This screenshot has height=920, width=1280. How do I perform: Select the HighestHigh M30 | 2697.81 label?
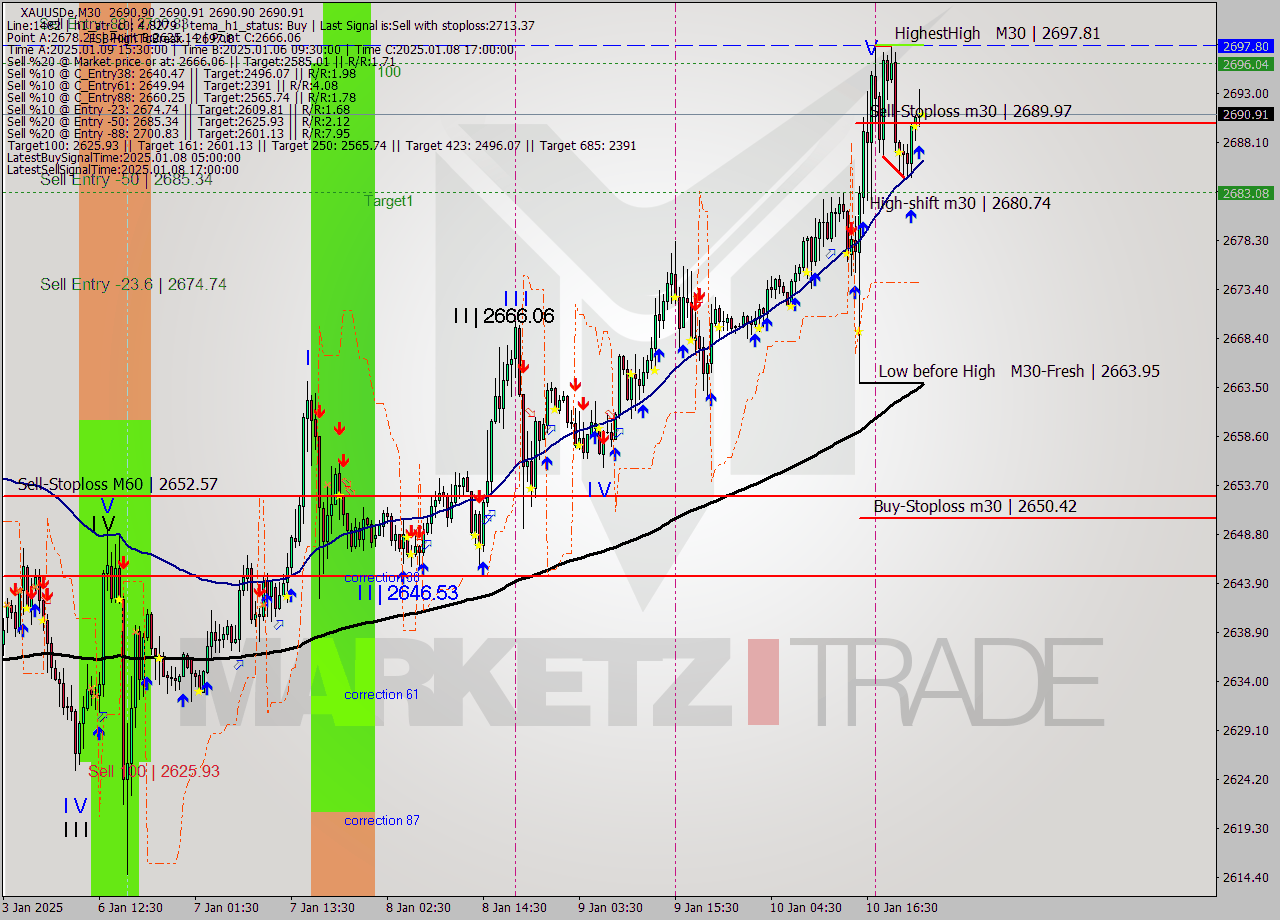tap(997, 33)
